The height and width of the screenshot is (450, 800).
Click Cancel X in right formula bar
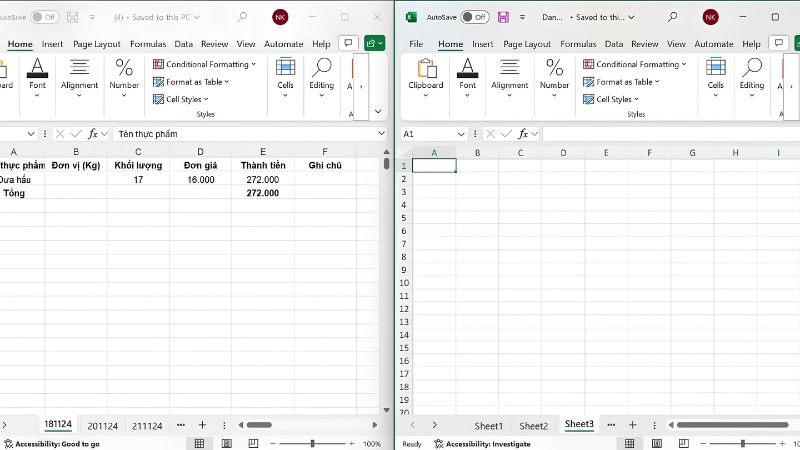click(x=490, y=134)
